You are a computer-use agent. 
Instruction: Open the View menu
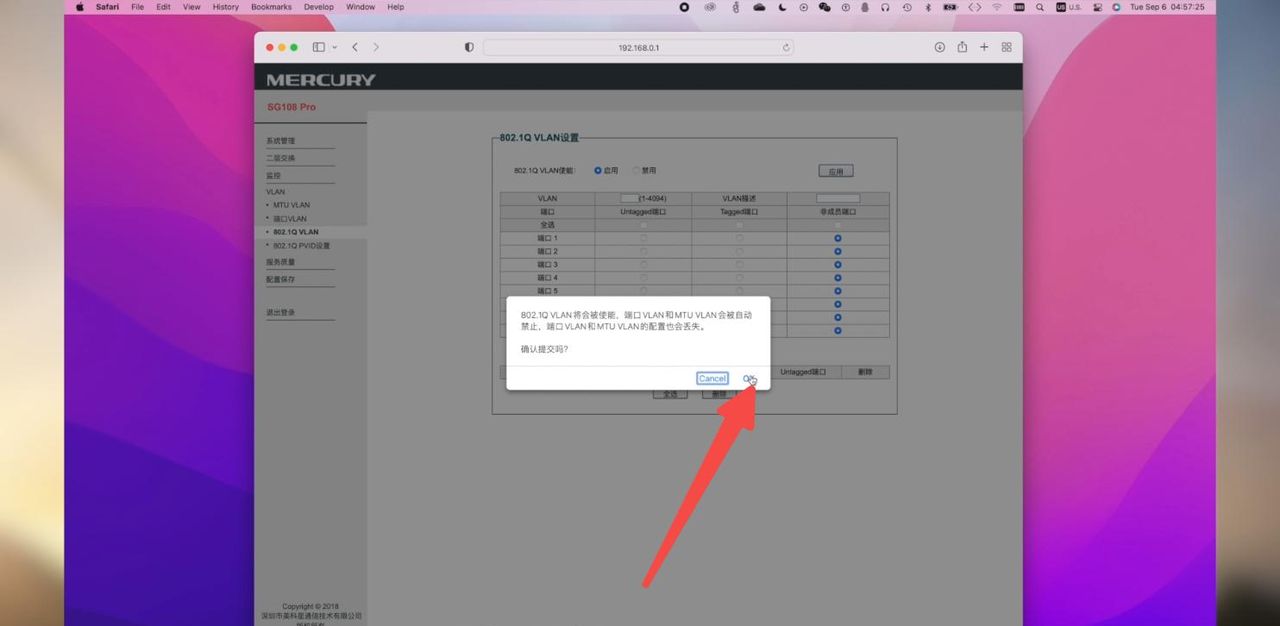(192, 7)
